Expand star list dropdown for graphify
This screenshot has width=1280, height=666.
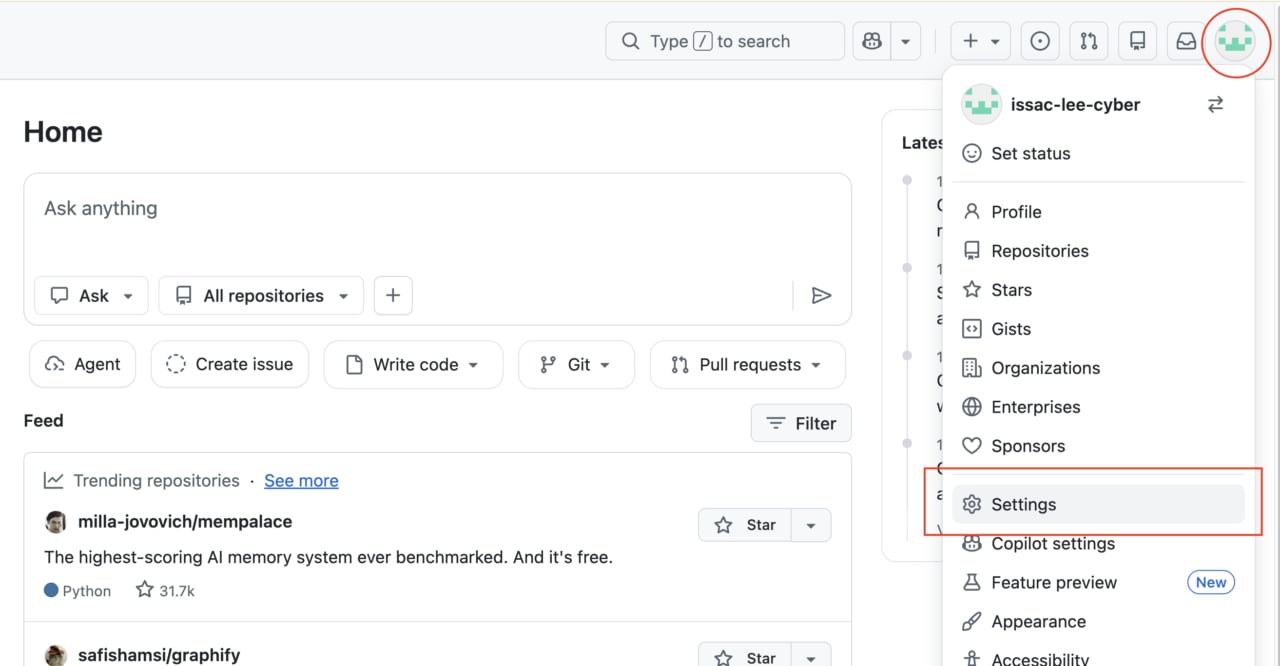click(x=811, y=655)
